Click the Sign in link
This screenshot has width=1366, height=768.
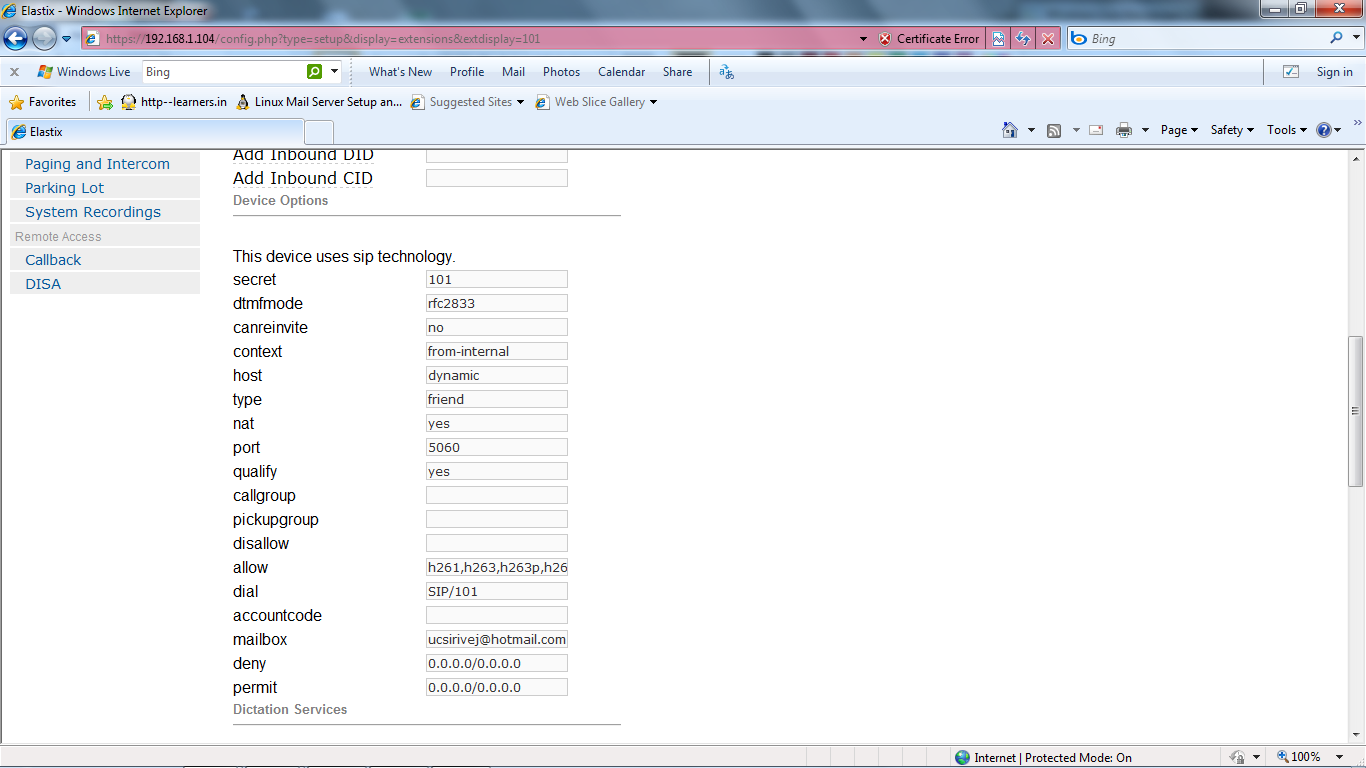1334,72
